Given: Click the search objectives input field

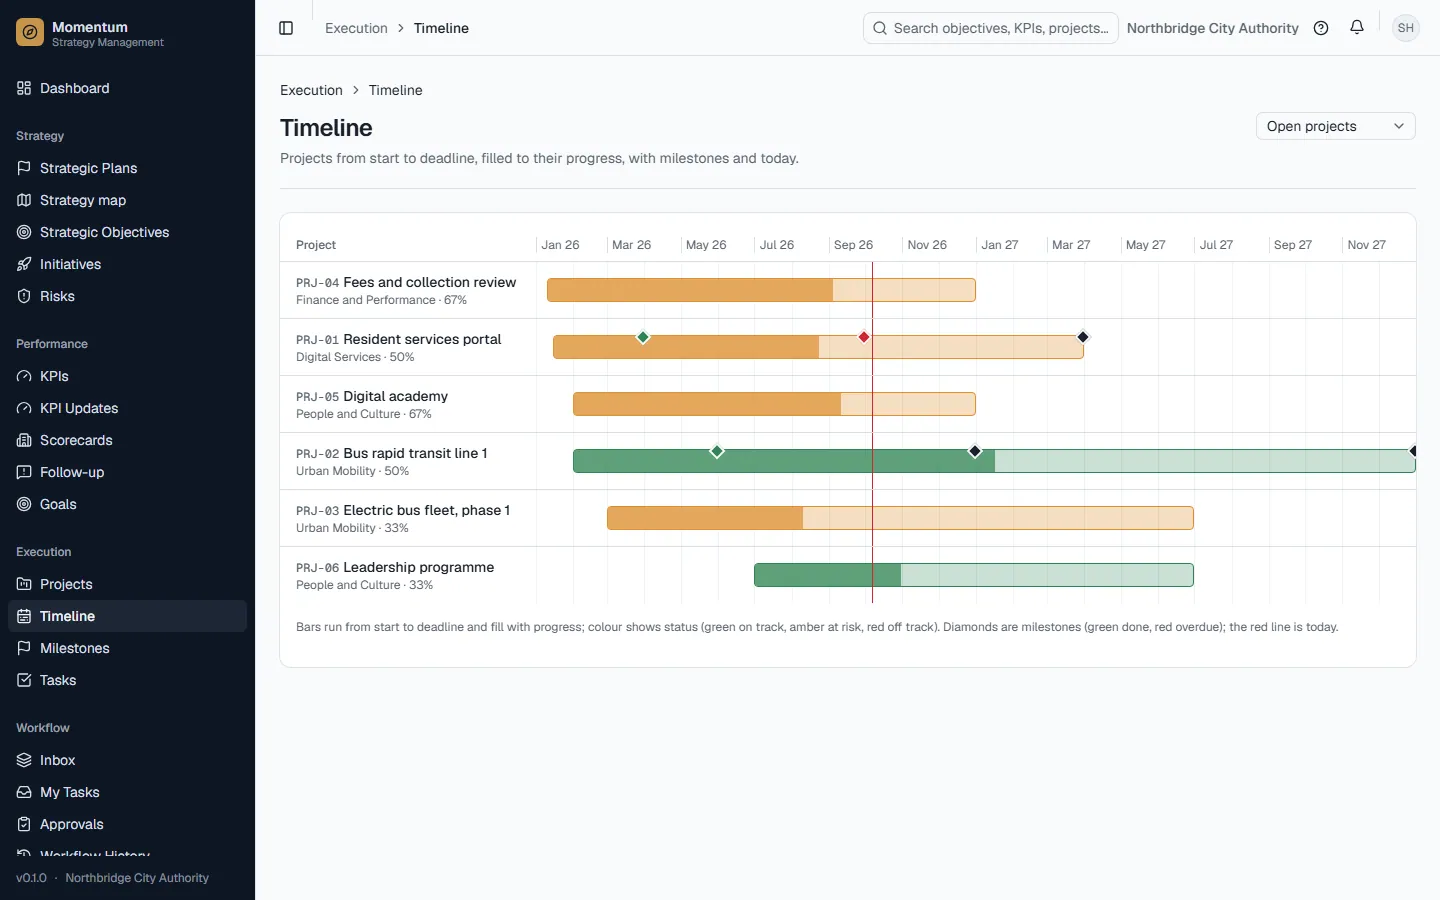Looking at the screenshot, I should (x=990, y=28).
